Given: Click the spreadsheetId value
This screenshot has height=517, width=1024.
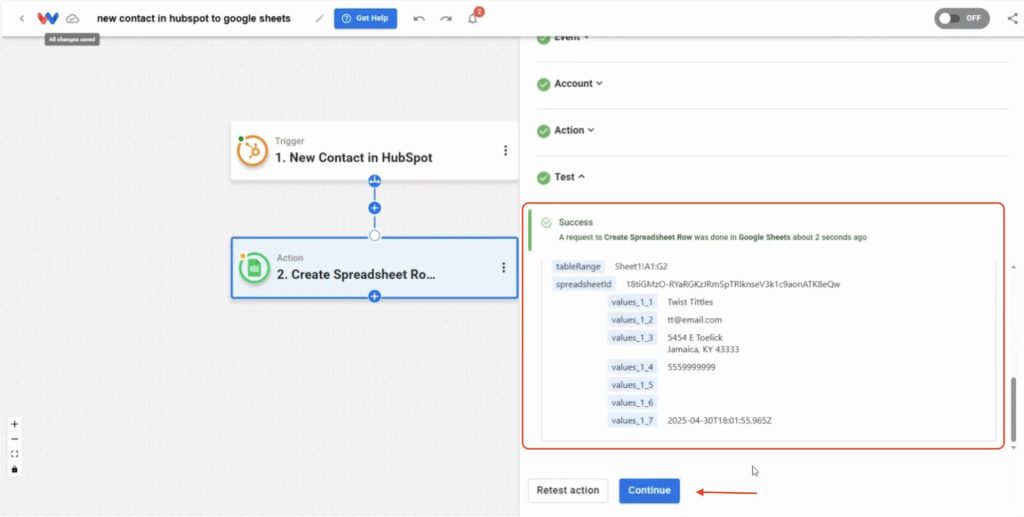Looking at the screenshot, I should 733,284.
